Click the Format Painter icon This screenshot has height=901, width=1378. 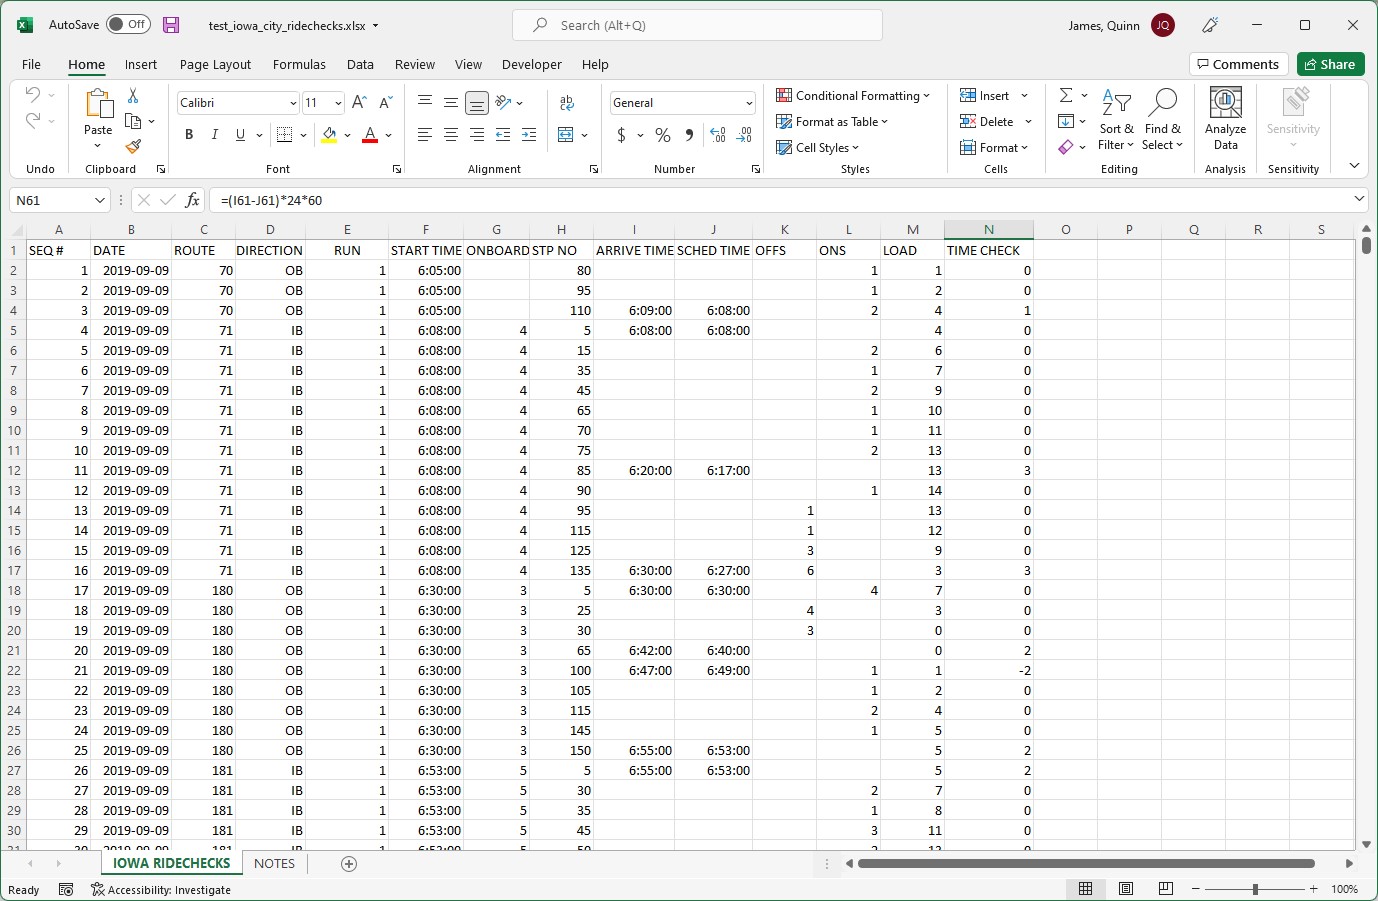click(130, 147)
